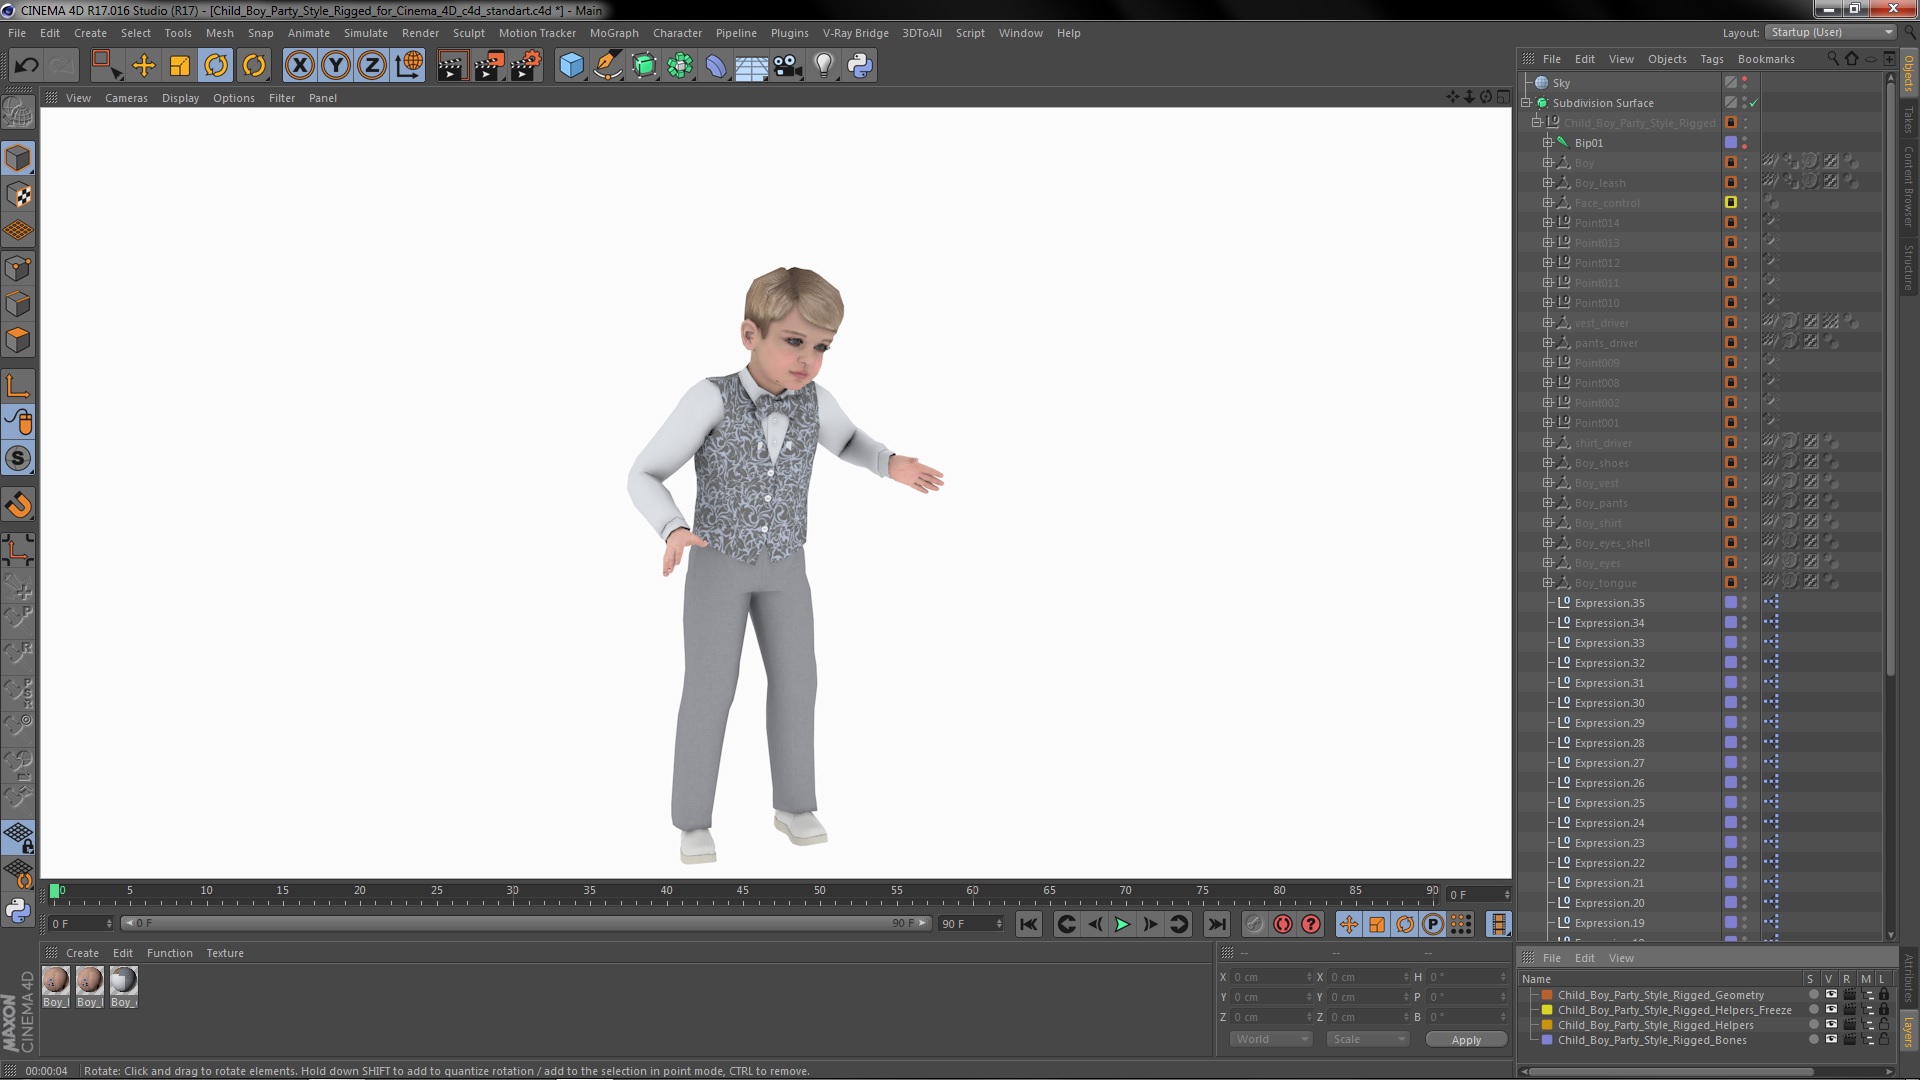Open the Bookmarks menu in Object Manager
1920x1080 pixels.
1766,59
